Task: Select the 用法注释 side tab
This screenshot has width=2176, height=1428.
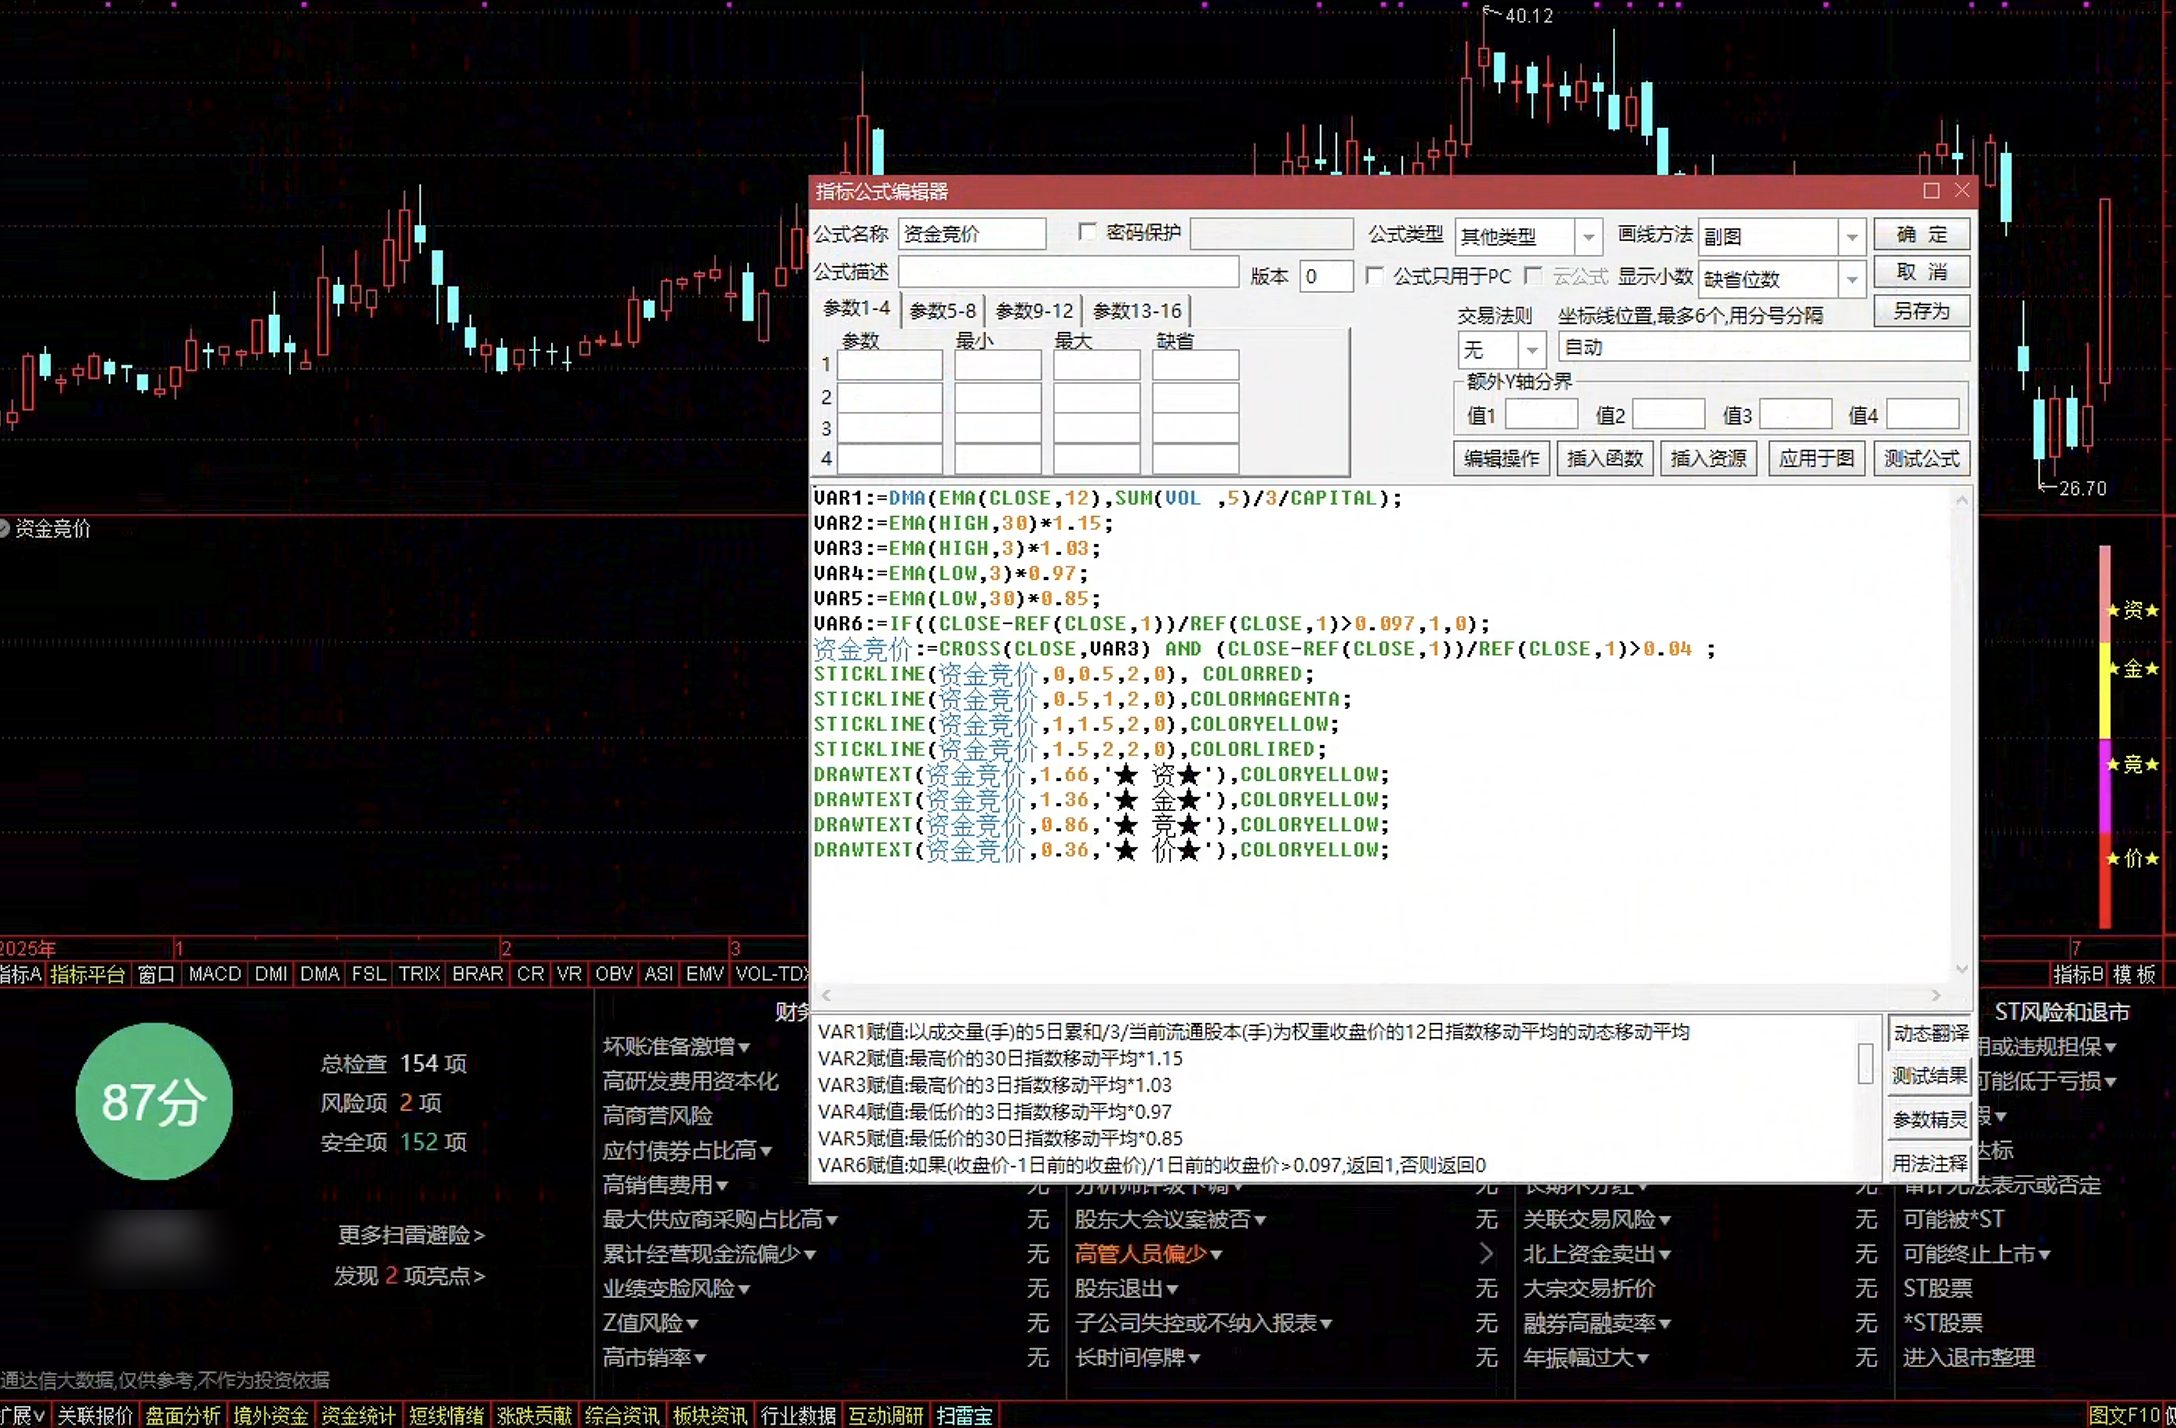Action: click(x=1930, y=1163)
